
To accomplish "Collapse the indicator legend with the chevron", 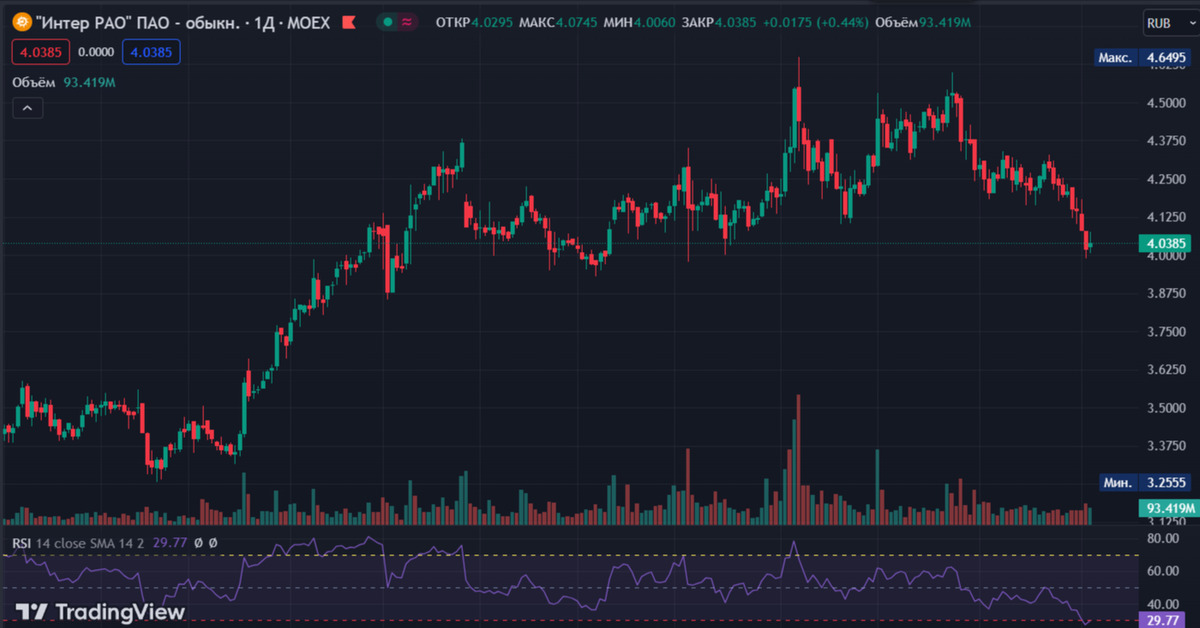I will (27, 108).
